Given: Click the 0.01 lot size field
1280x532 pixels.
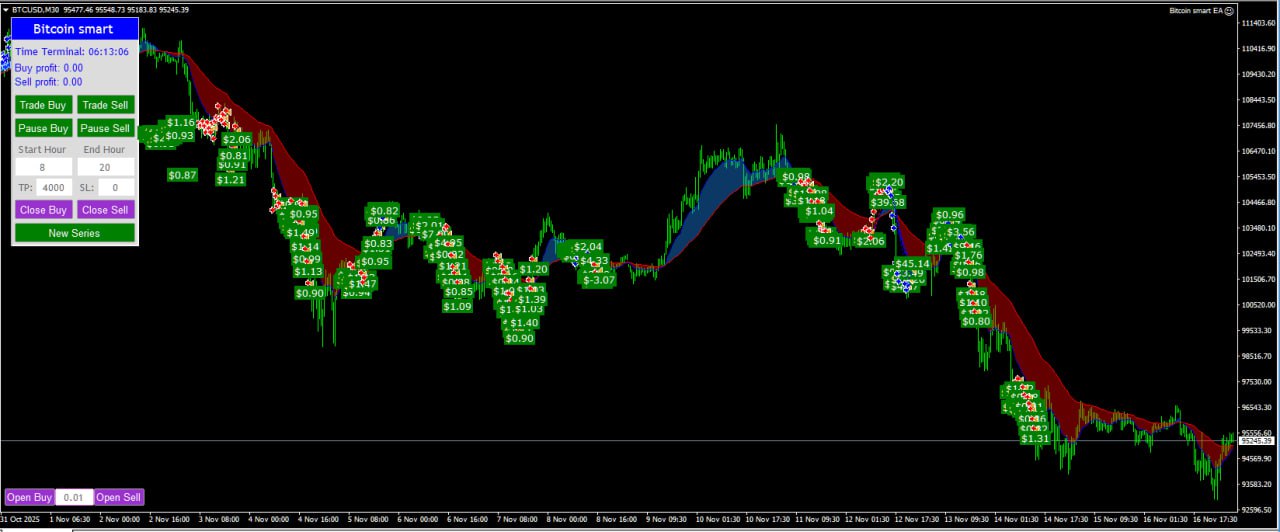Looking at the screenshot, I should click(x=74, y=497).
